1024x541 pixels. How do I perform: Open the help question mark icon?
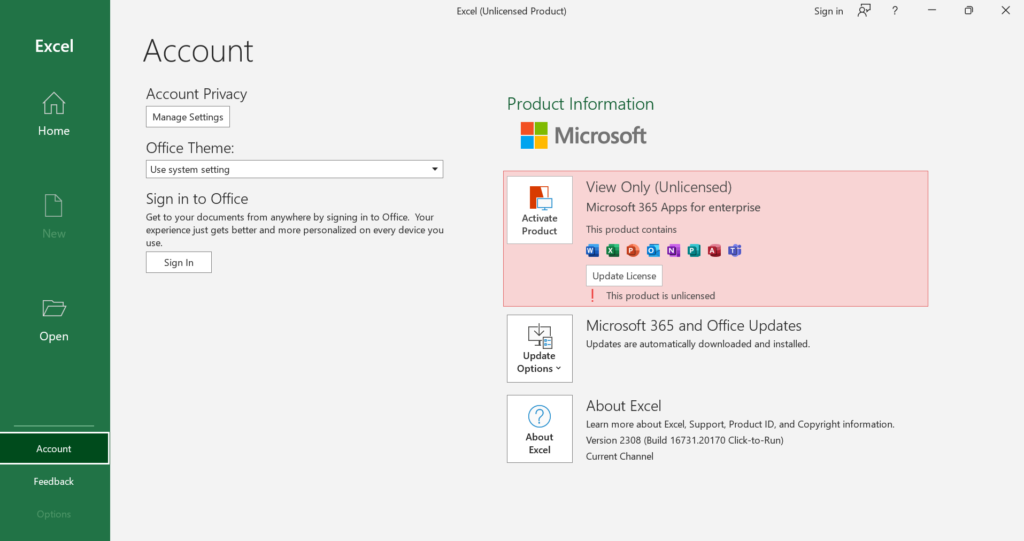click(895, 10)
